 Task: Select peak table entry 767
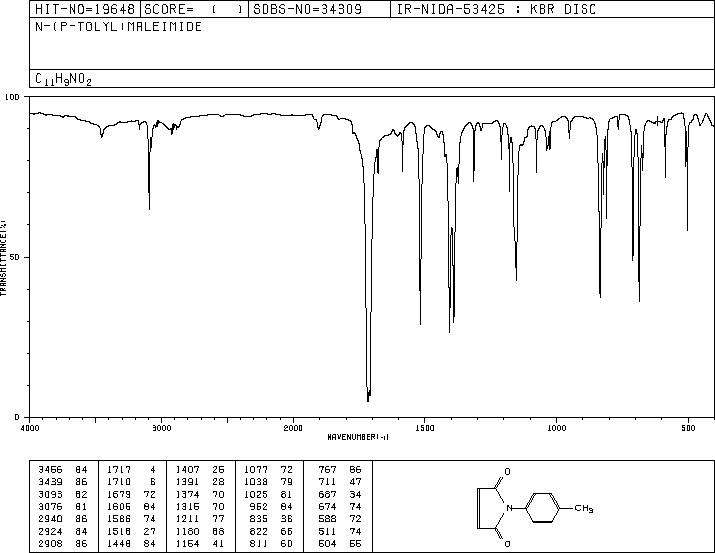point(327,470)
